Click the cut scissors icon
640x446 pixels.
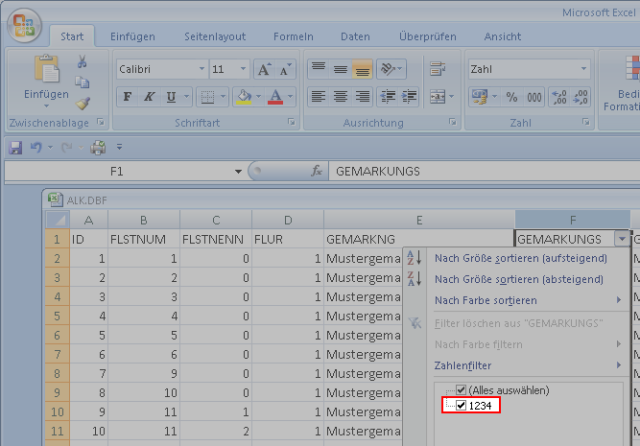(x=82, y=62)
